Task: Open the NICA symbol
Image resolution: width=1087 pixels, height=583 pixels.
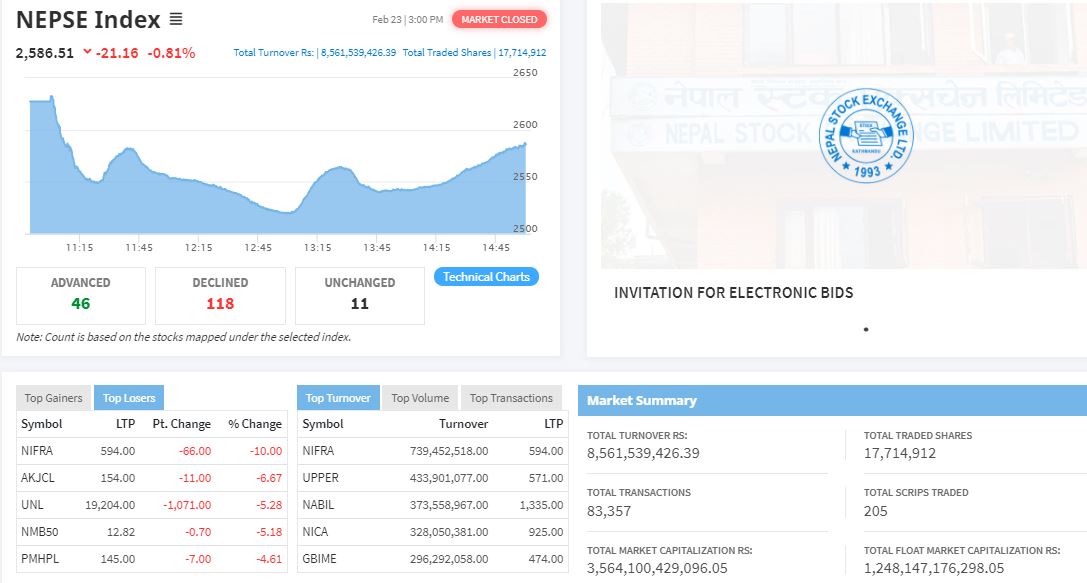Action: 315,532
